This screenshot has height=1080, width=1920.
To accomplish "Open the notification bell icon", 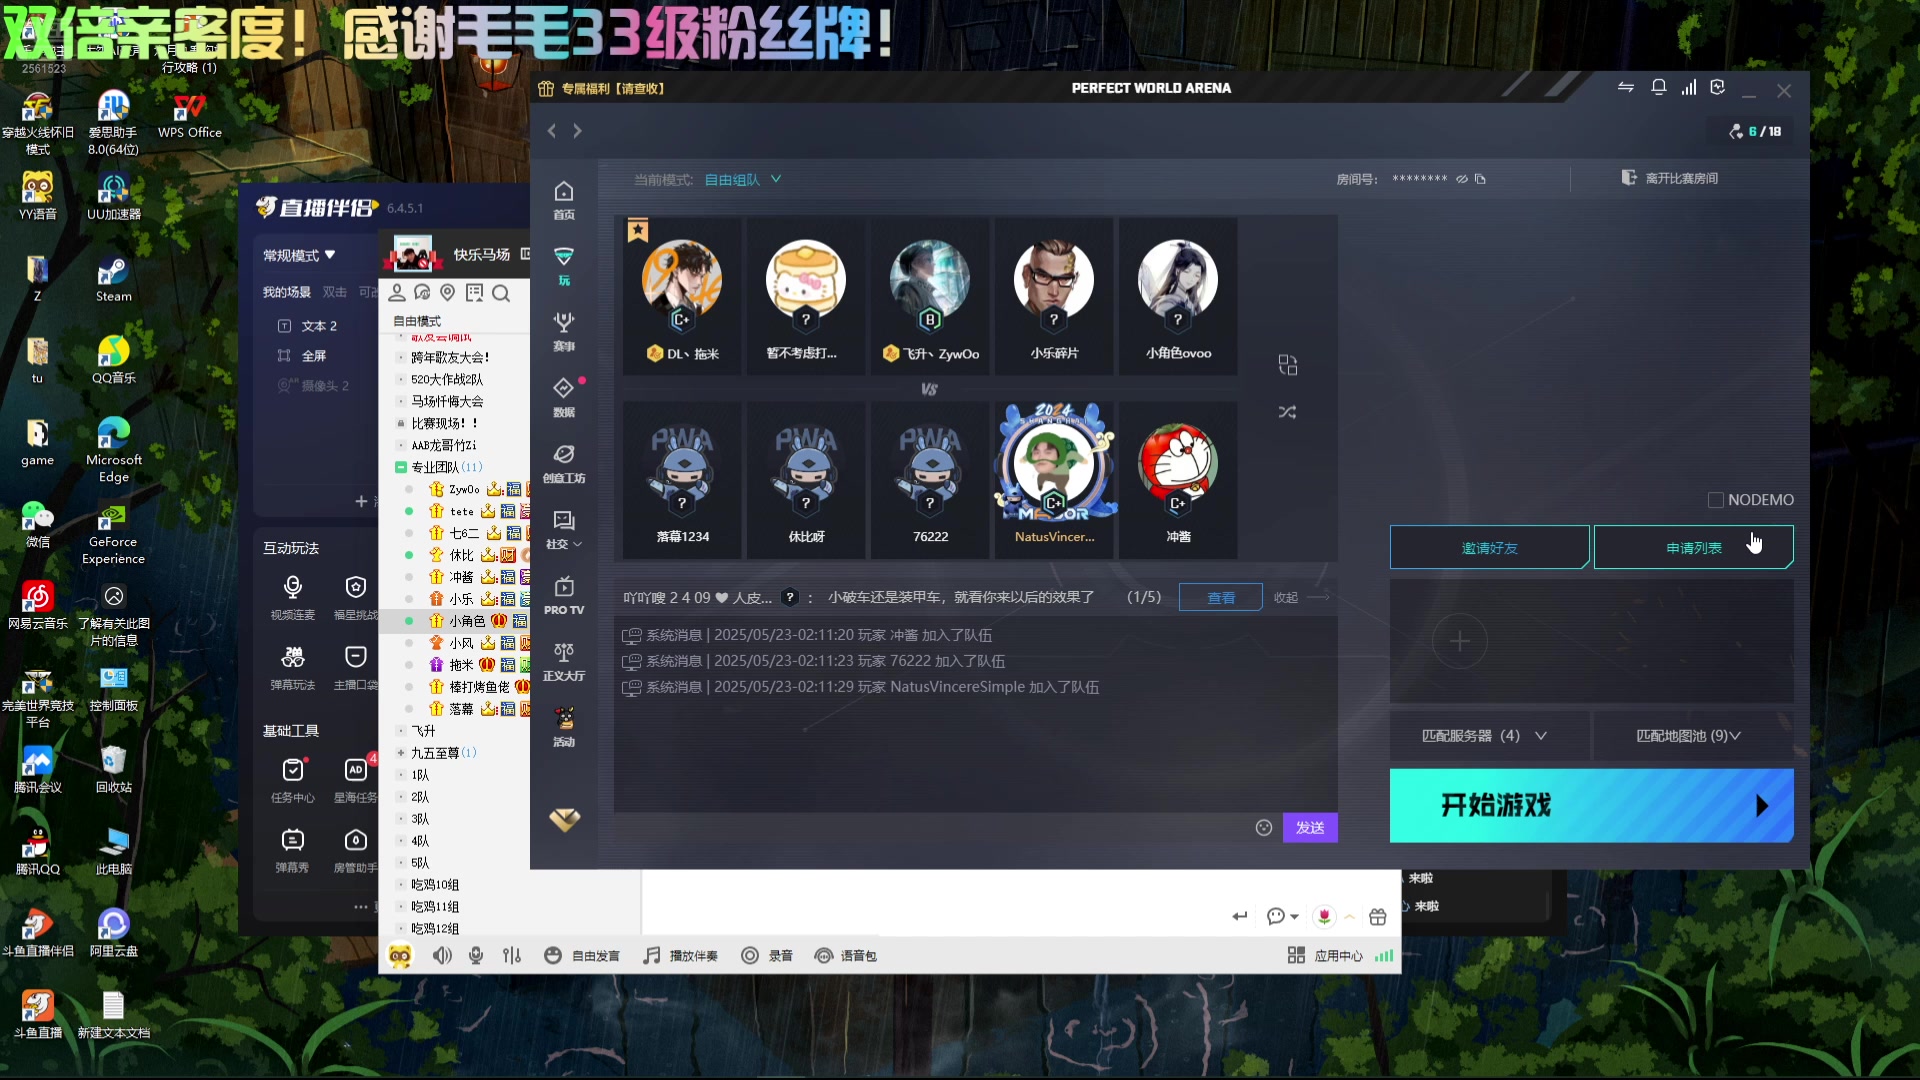I will pos(1659,87).
